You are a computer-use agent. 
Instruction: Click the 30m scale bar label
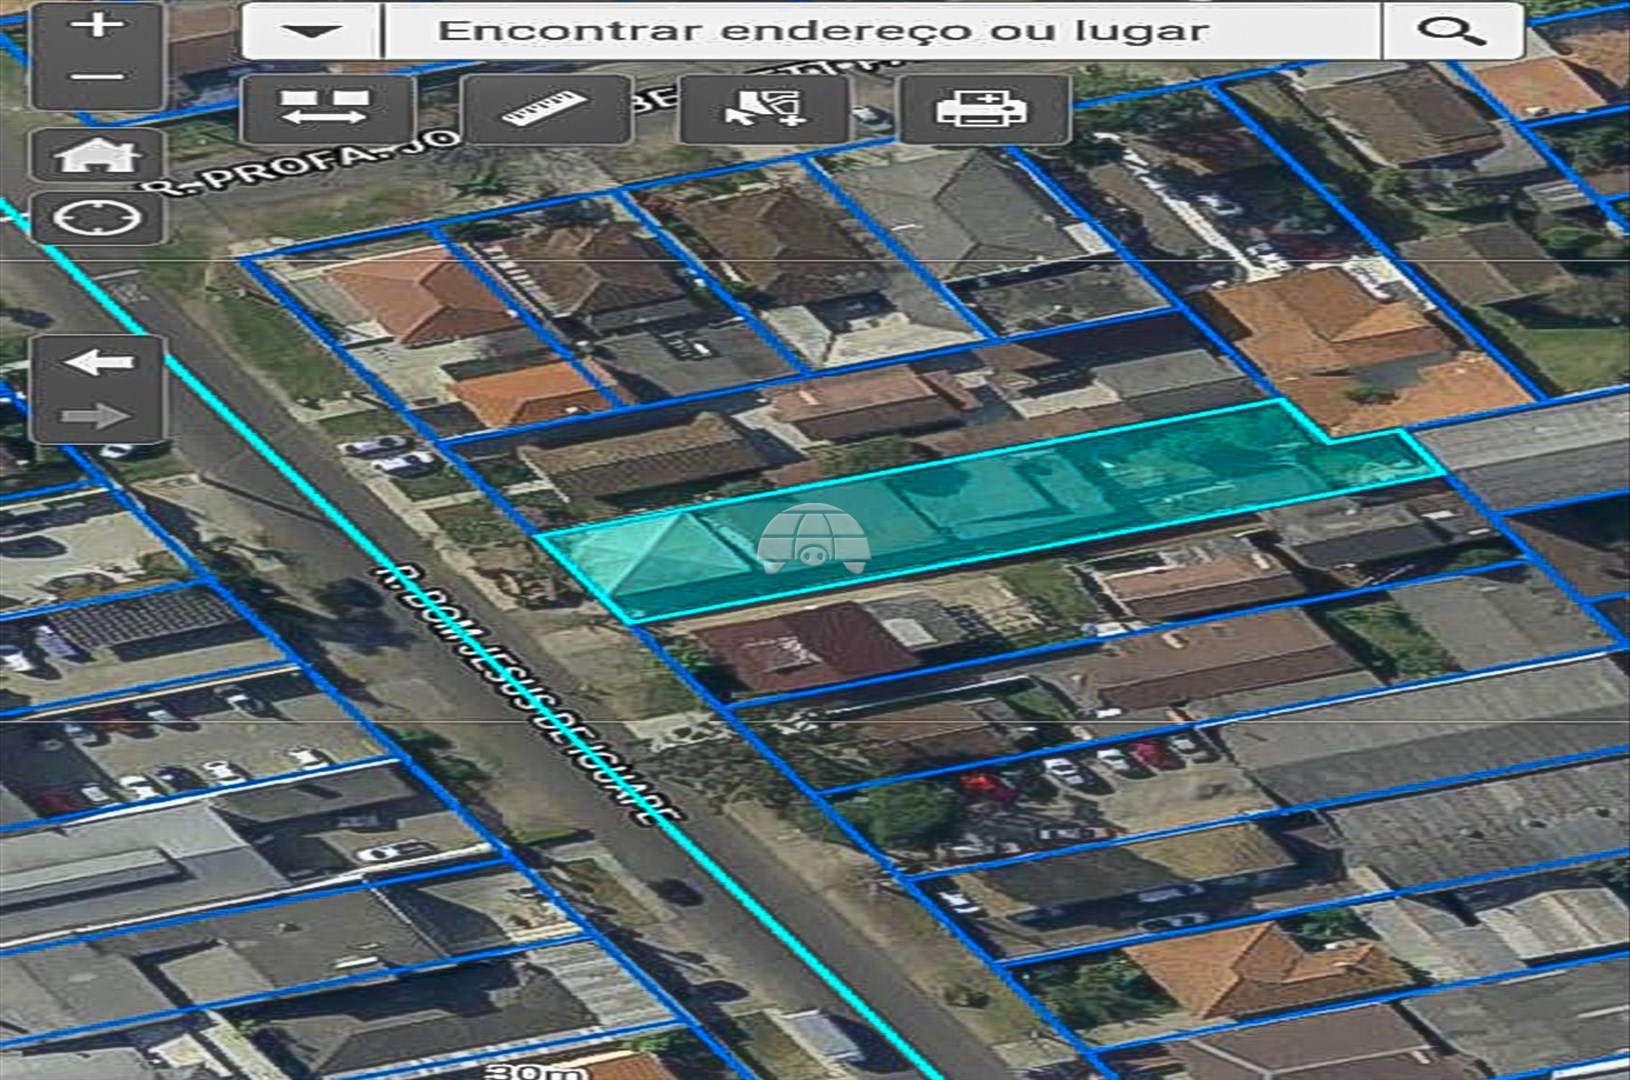coord(535,1070)
